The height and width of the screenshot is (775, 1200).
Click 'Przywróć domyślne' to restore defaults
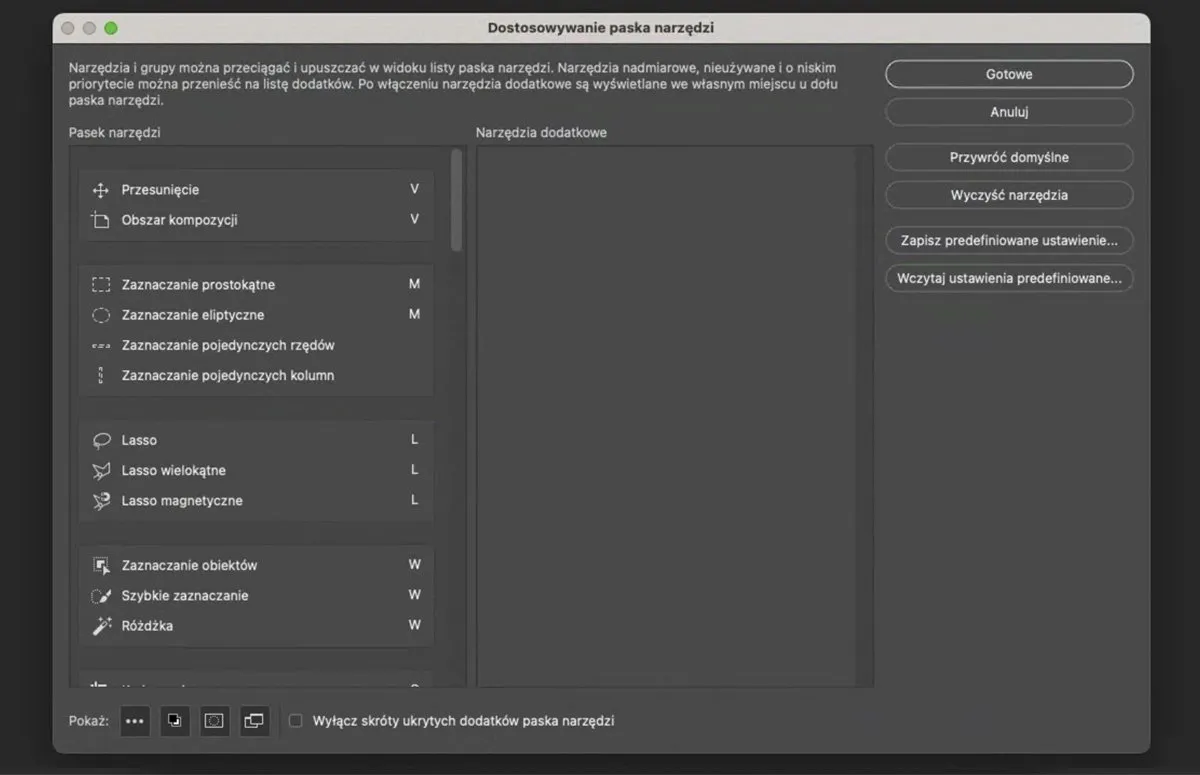coord(1008,157)
